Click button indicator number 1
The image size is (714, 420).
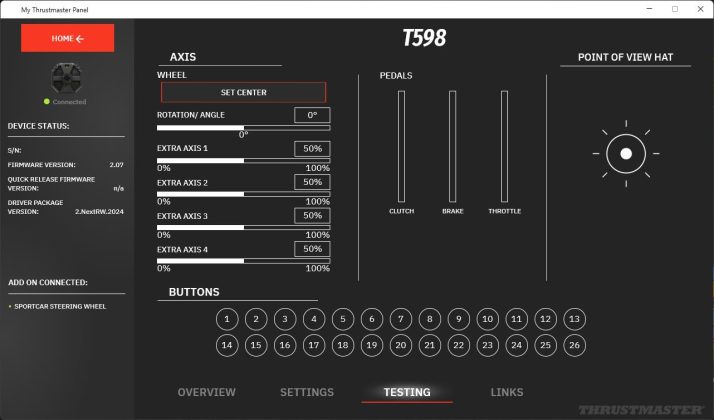[227, 320]
